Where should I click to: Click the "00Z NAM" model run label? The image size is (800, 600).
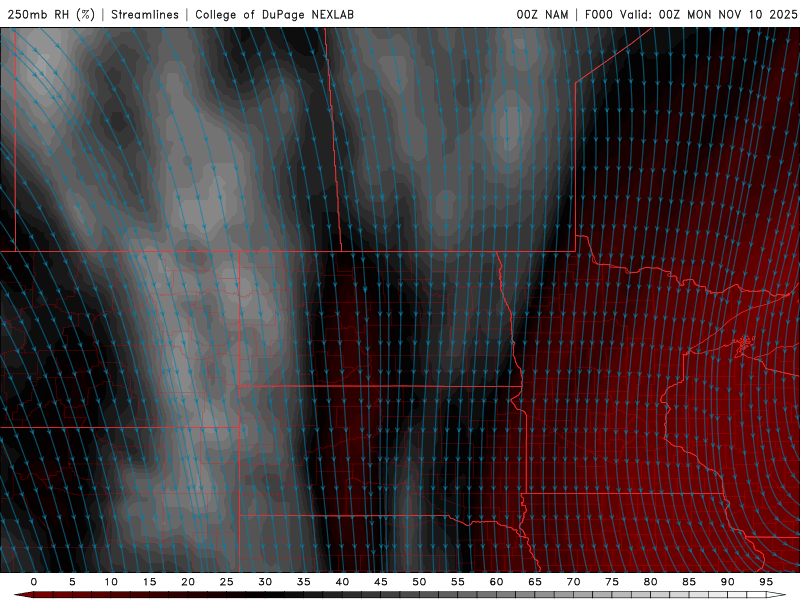542,14
